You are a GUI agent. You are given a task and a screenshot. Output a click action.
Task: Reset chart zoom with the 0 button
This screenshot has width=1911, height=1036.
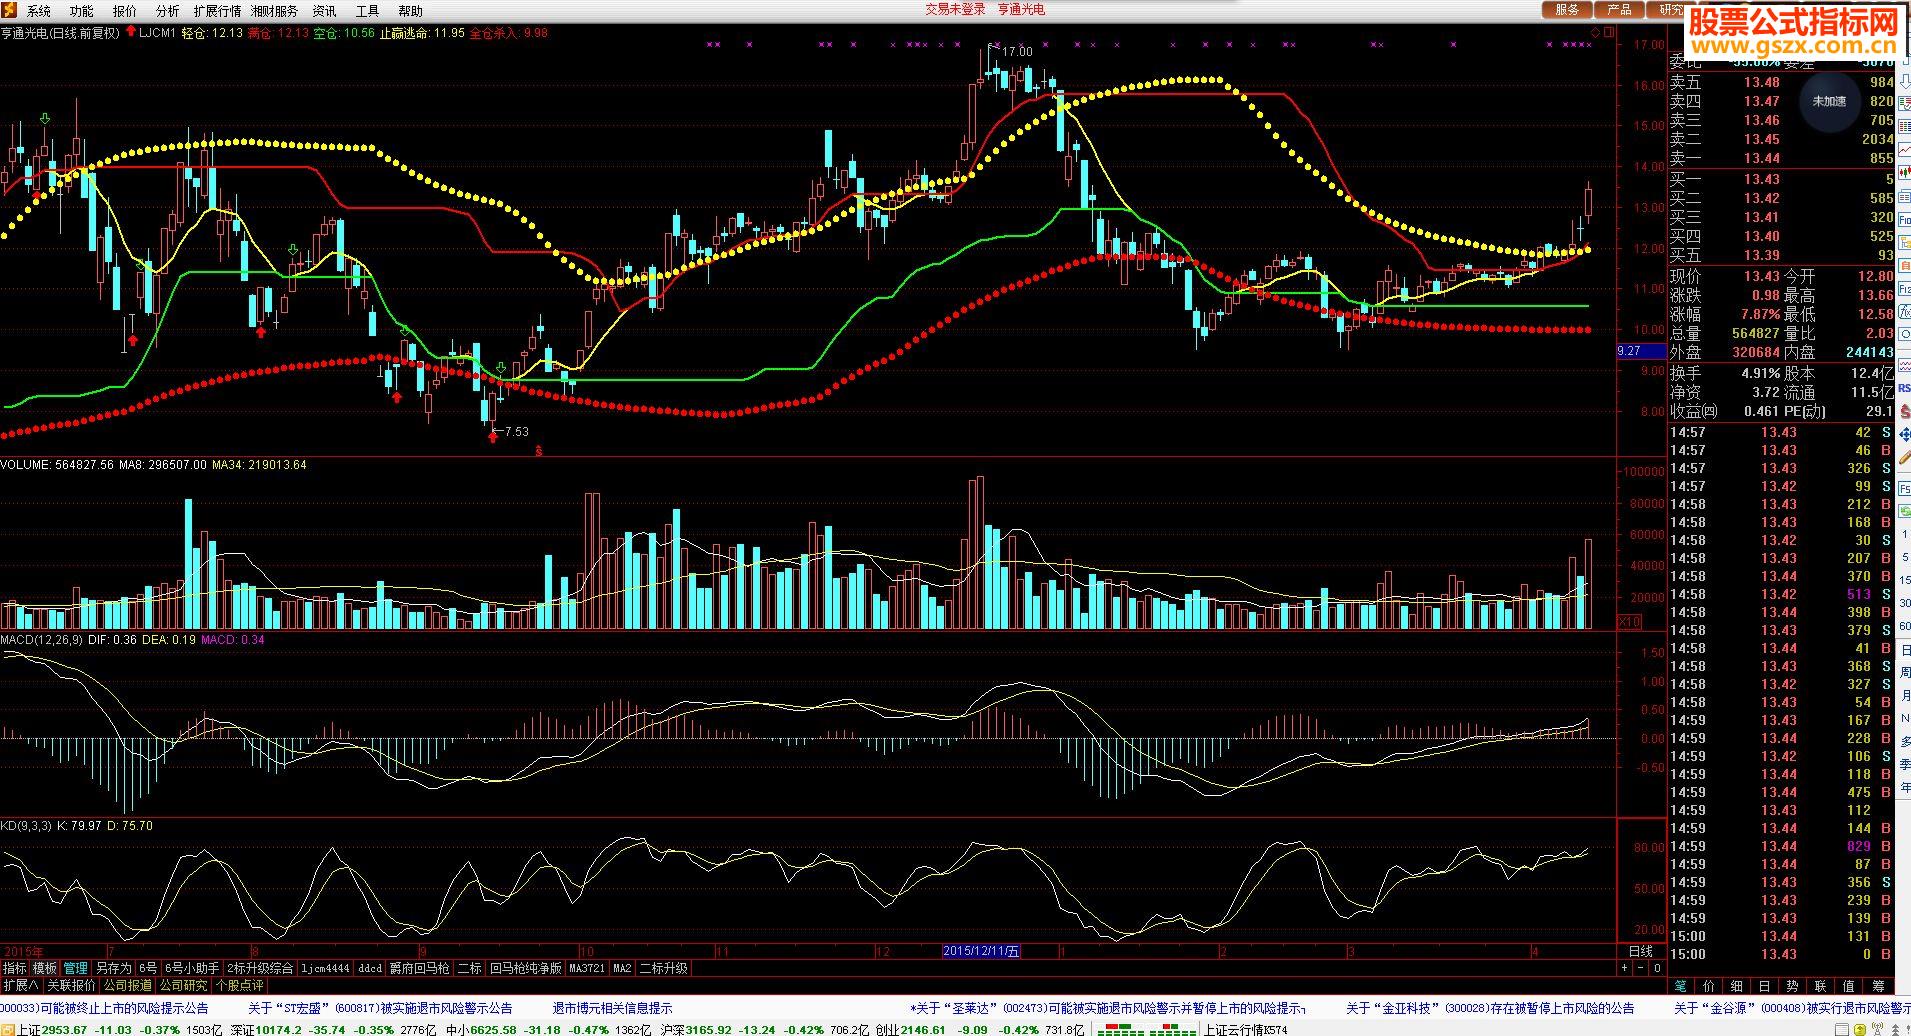click(1657, 967)
